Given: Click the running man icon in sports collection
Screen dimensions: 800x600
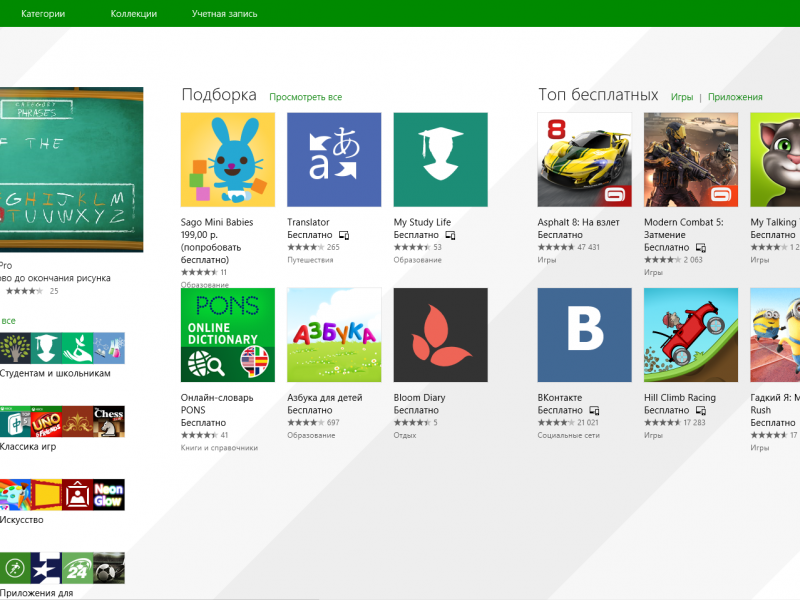Looking at the screenshot, I should point(15,568).
